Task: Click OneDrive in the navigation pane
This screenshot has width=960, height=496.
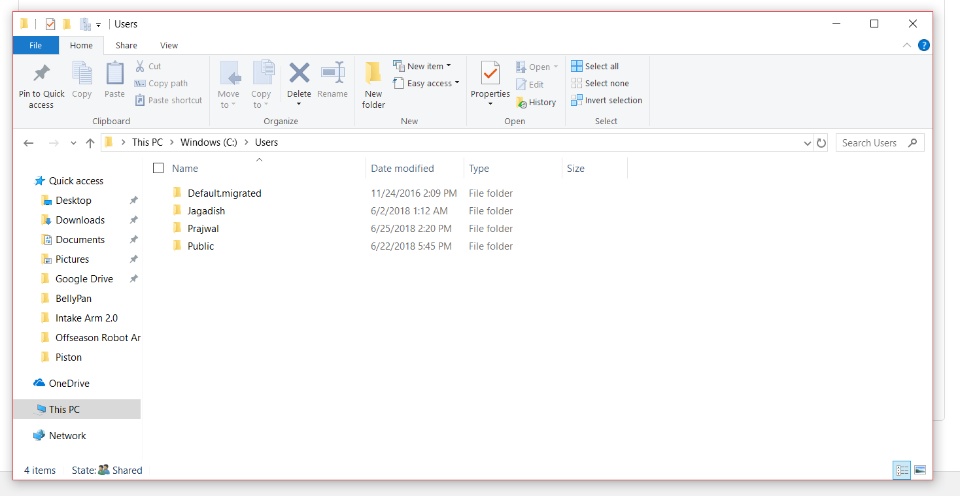Action: pyautogui.click(x=69, y=383)
